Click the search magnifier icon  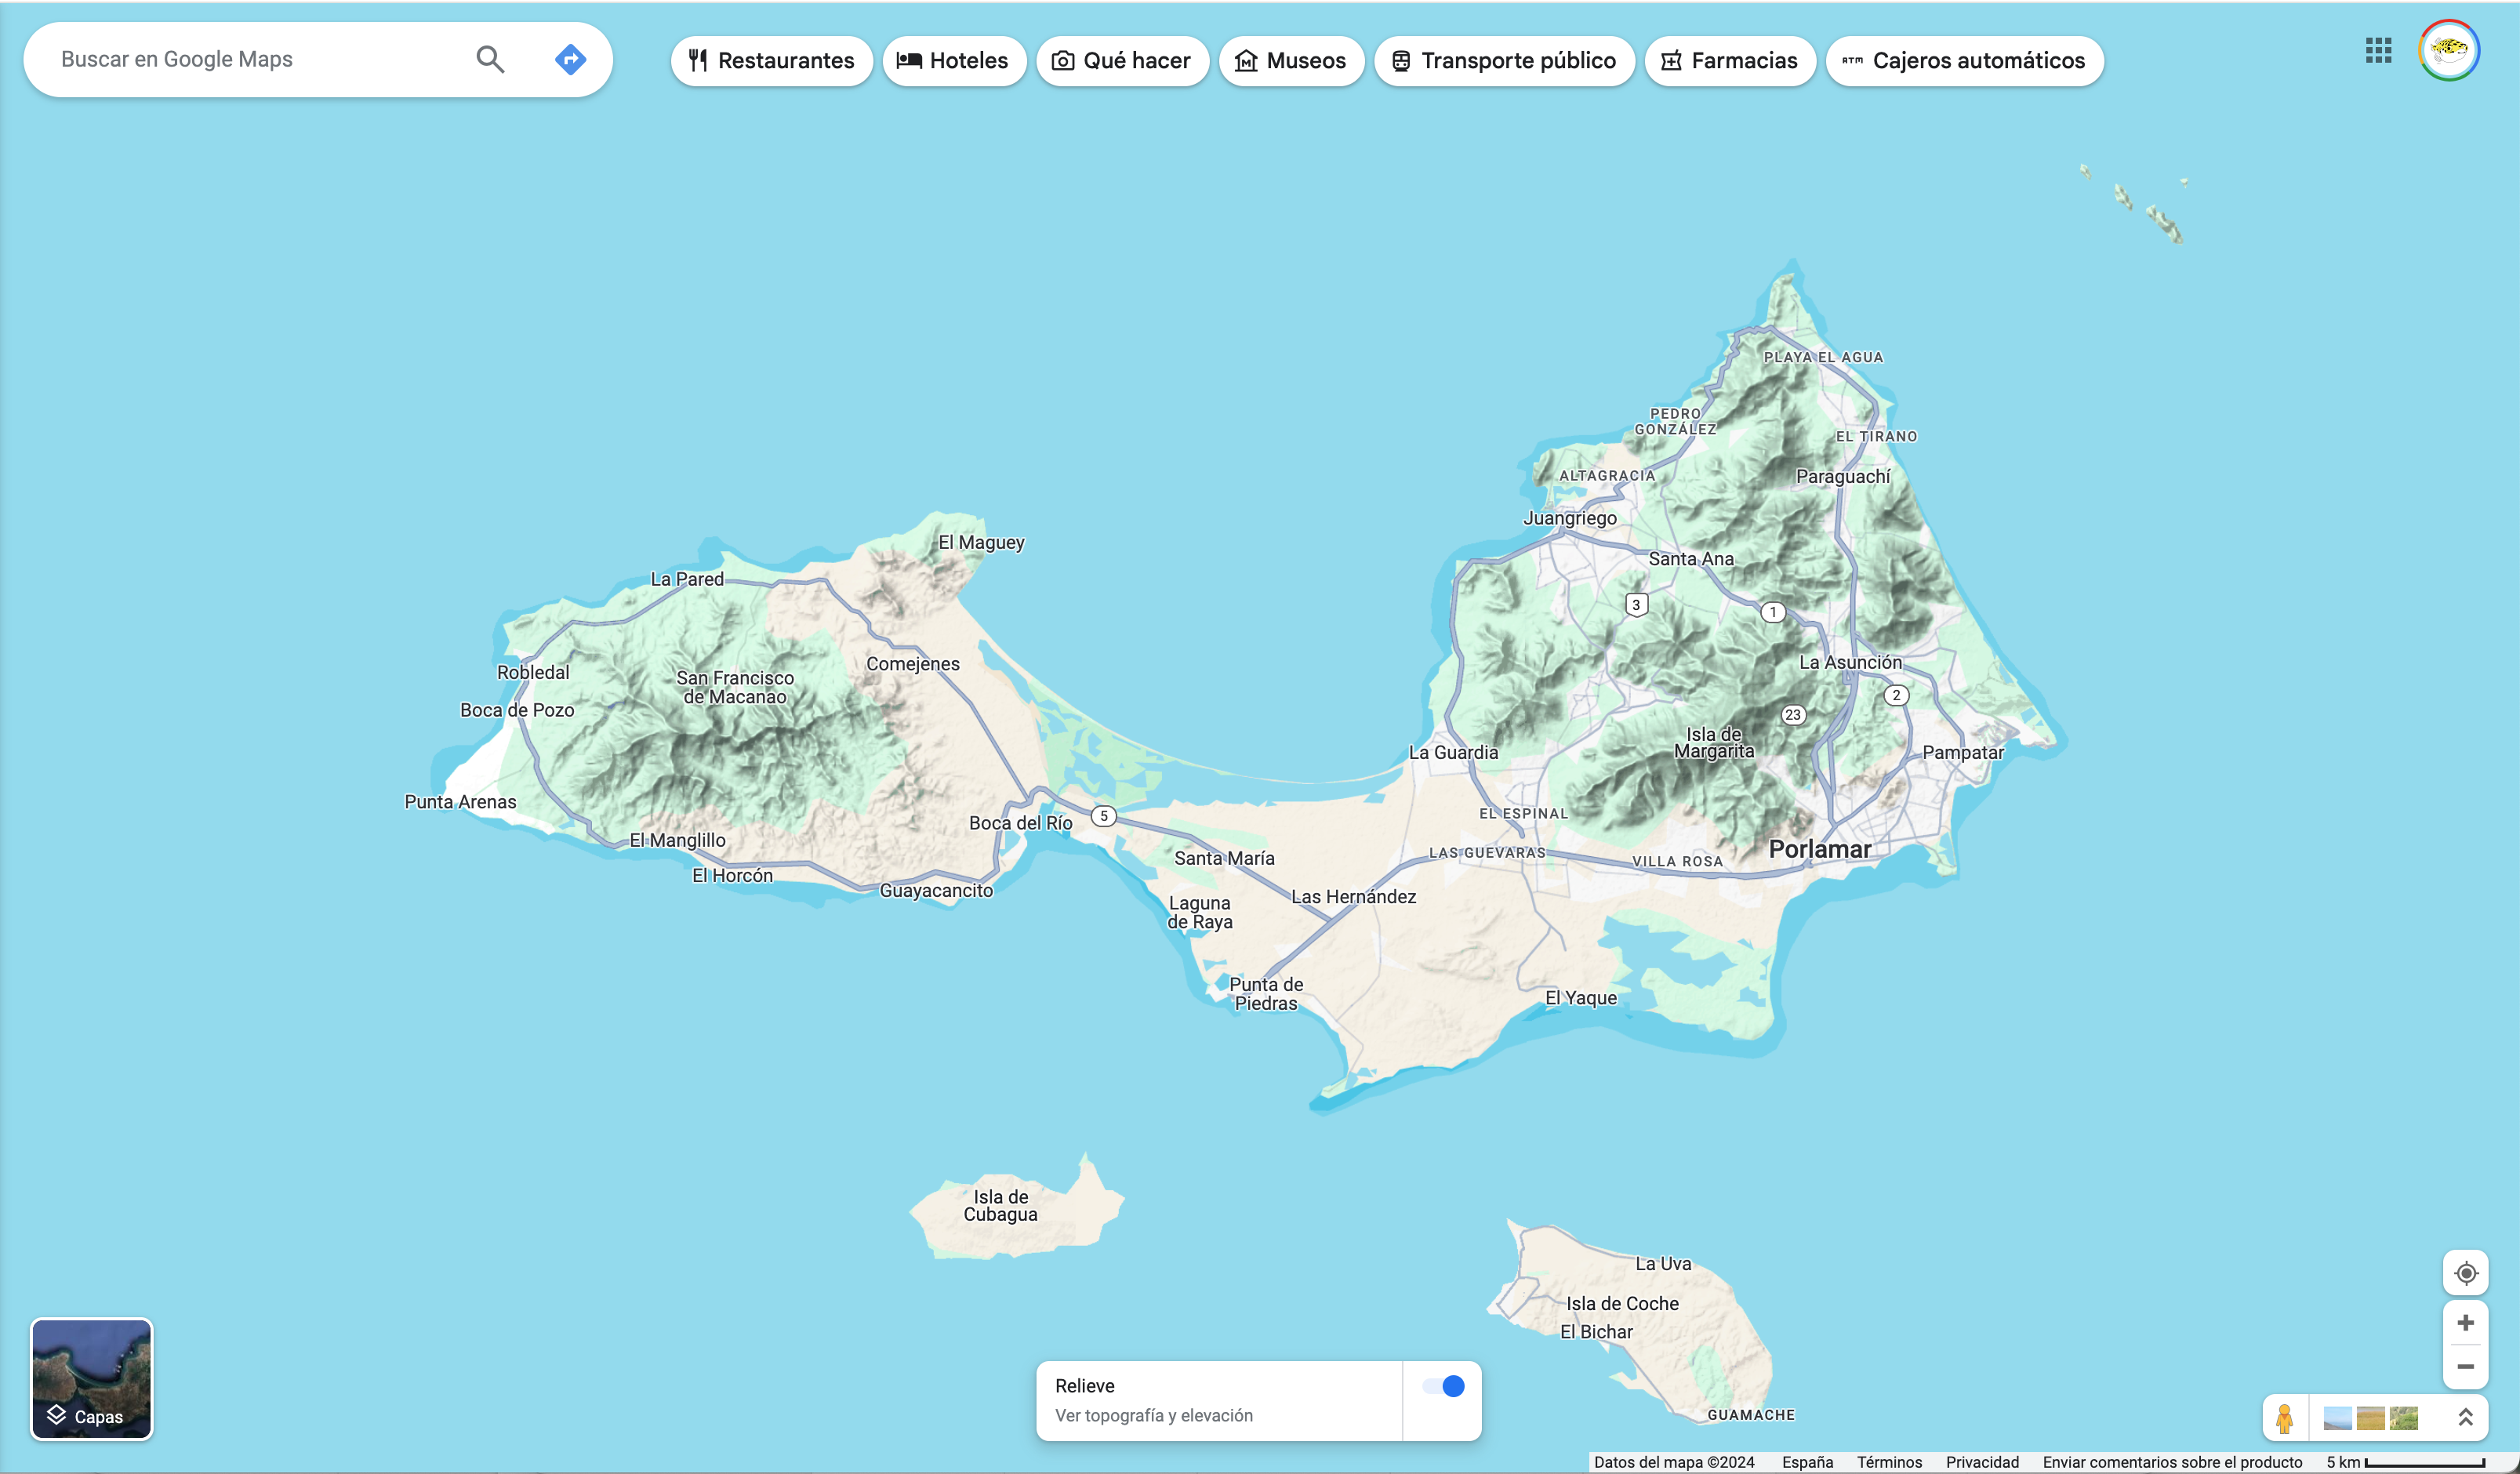pos(490,60)
